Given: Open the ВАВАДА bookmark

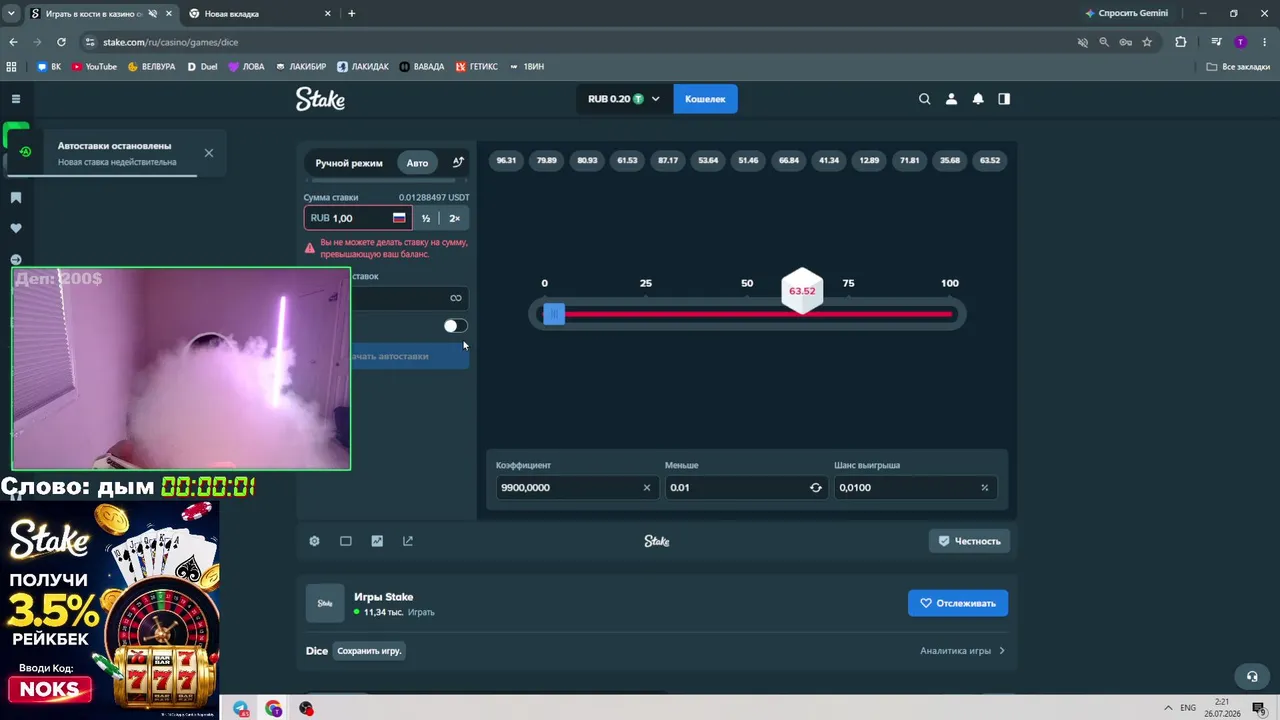Looking at the screenshot, I should pos(421,67).
